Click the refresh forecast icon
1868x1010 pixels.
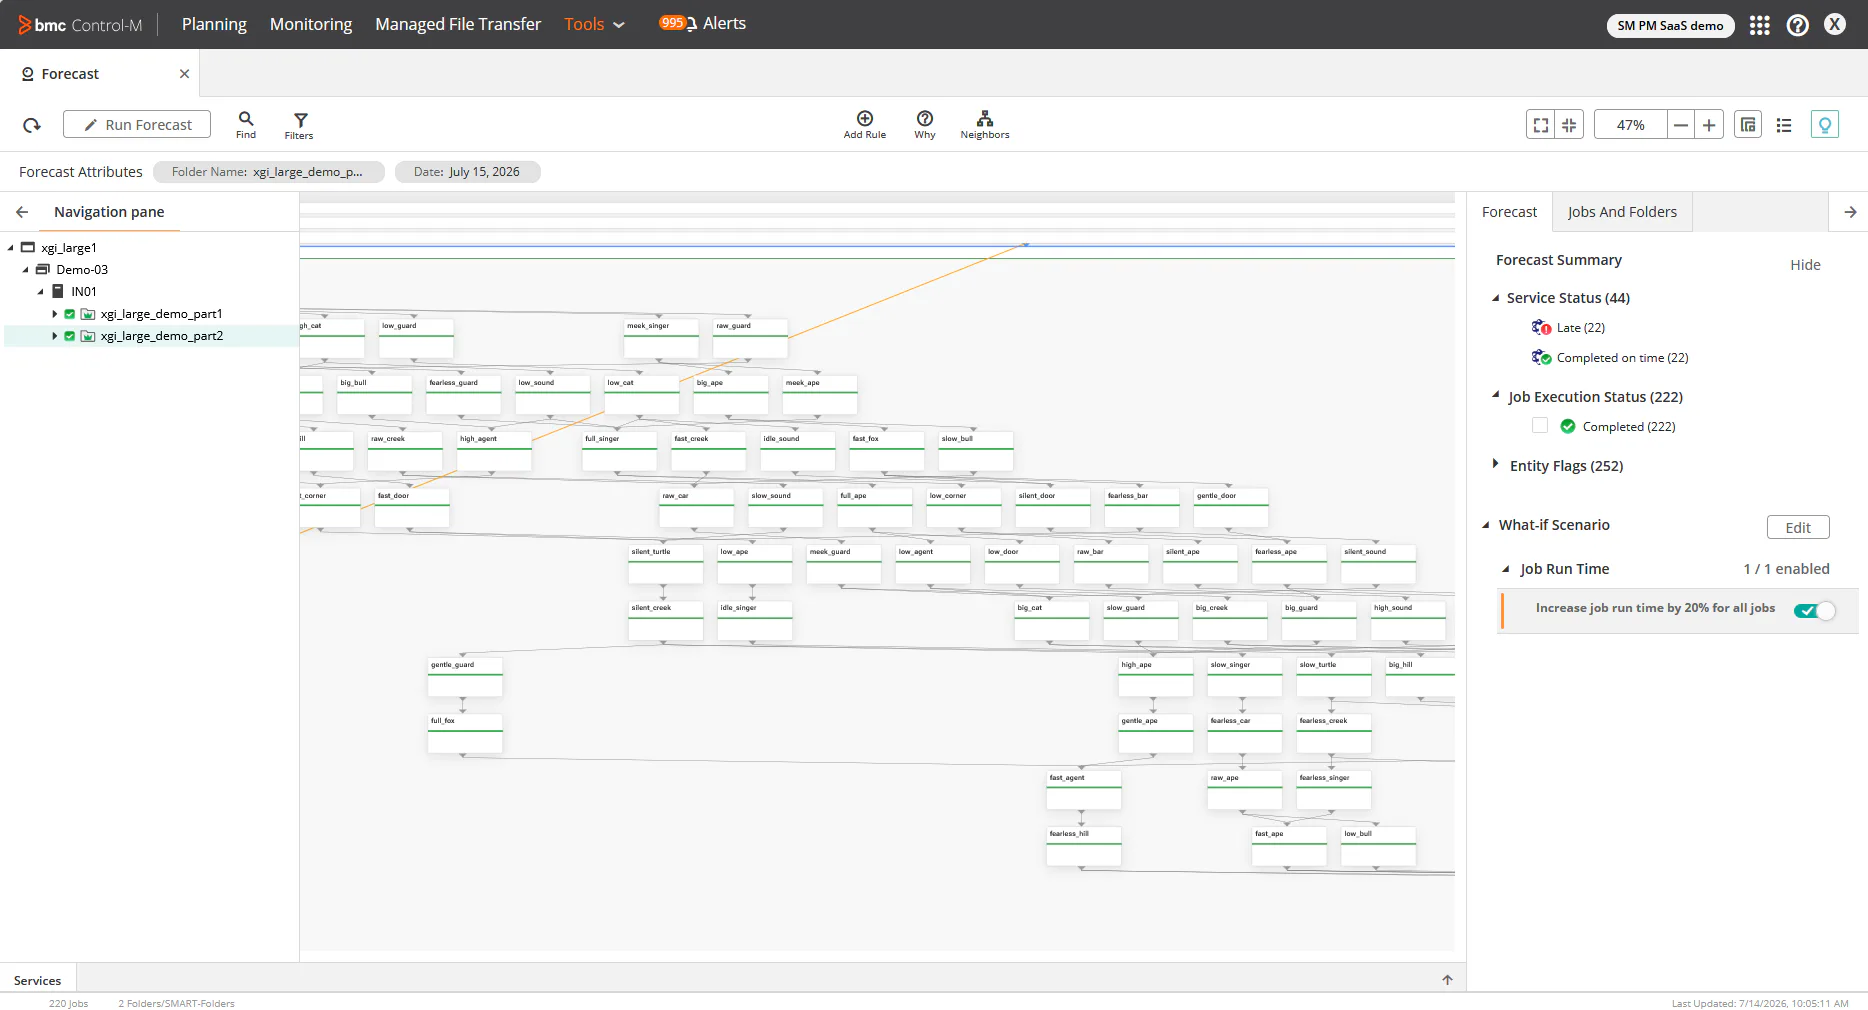tap(32, 125)
